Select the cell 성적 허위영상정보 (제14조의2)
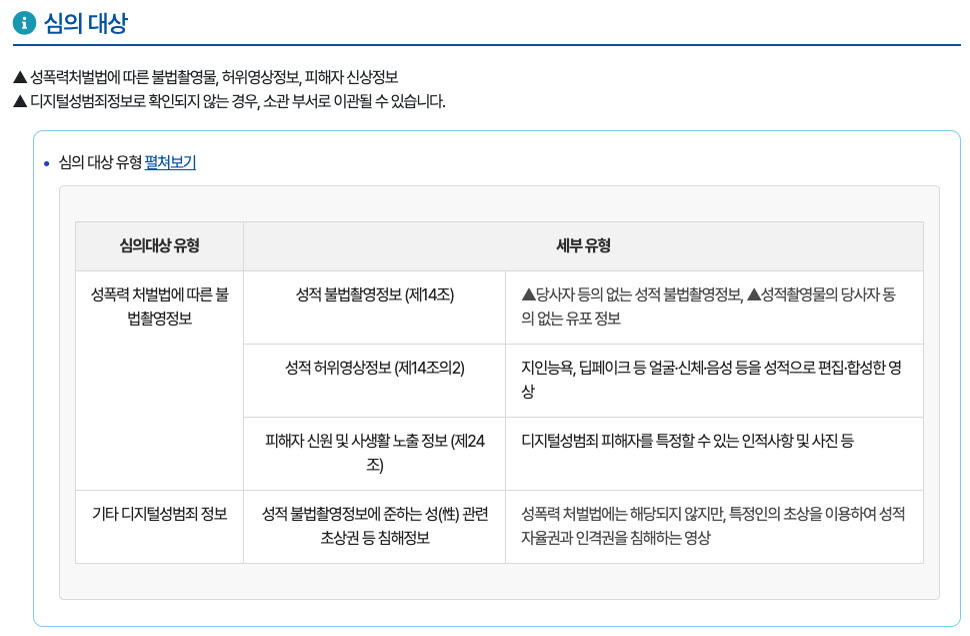This screenshot has width=970, height=636. [x=374, y=380]
